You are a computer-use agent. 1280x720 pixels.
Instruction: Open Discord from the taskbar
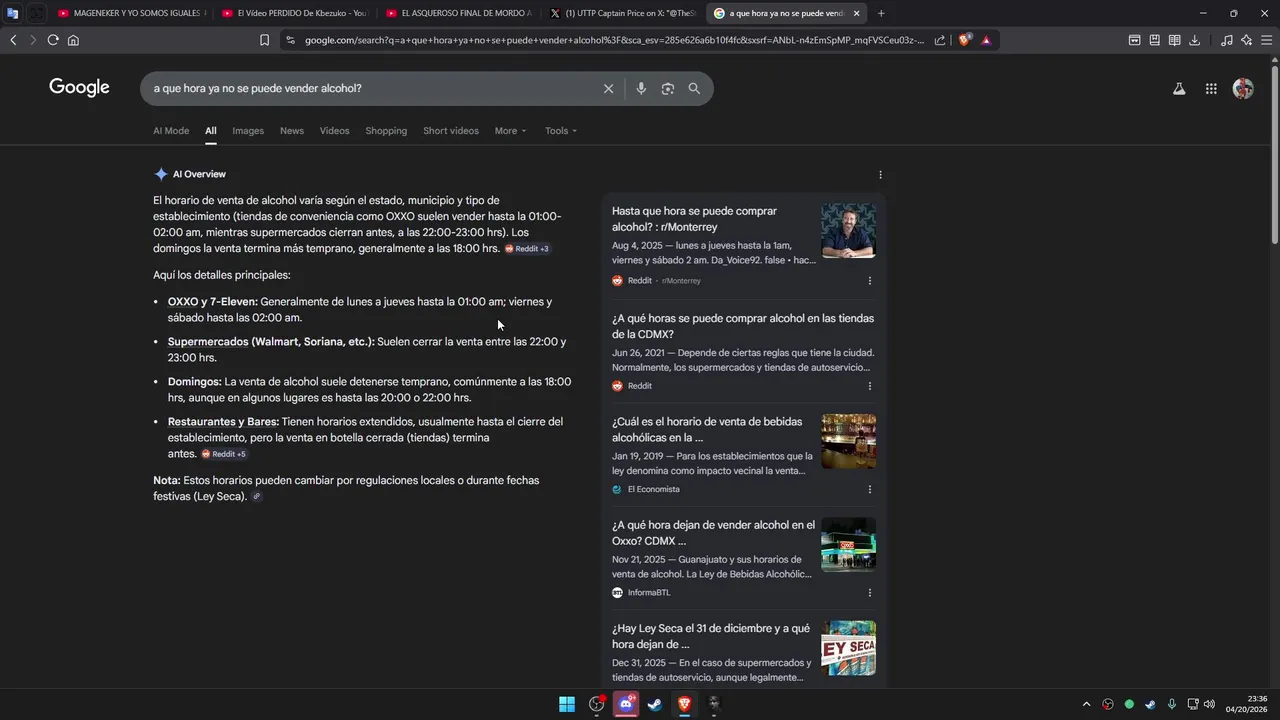pyautogui.click(x=626, y=704)
